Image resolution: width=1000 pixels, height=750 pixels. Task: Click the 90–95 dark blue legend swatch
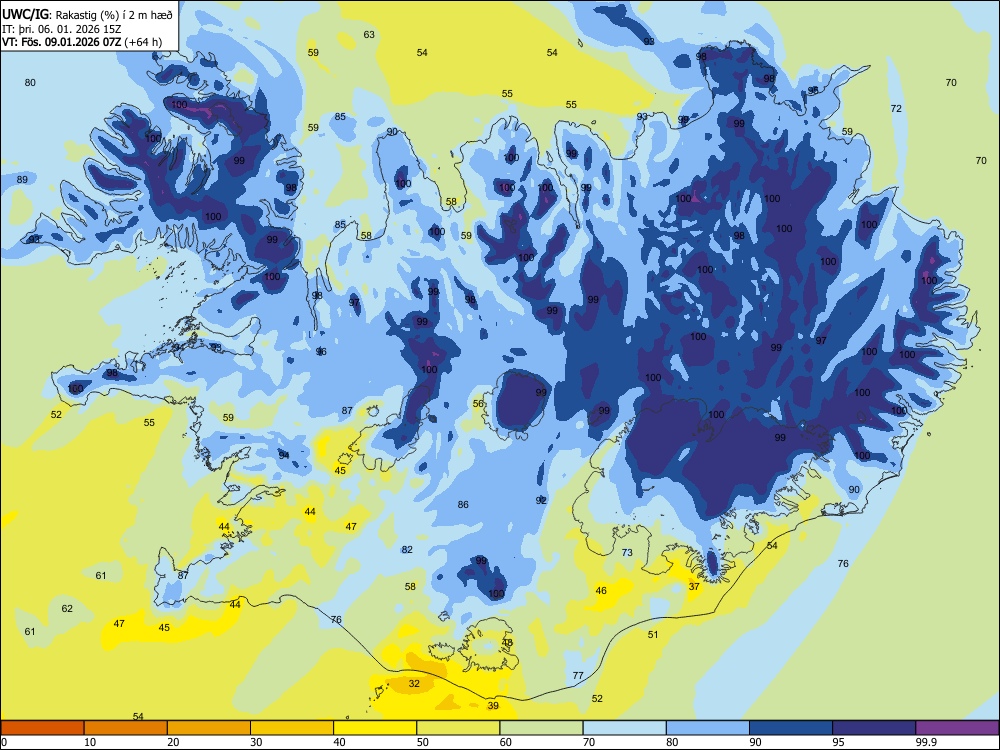(x=791, y=728)
